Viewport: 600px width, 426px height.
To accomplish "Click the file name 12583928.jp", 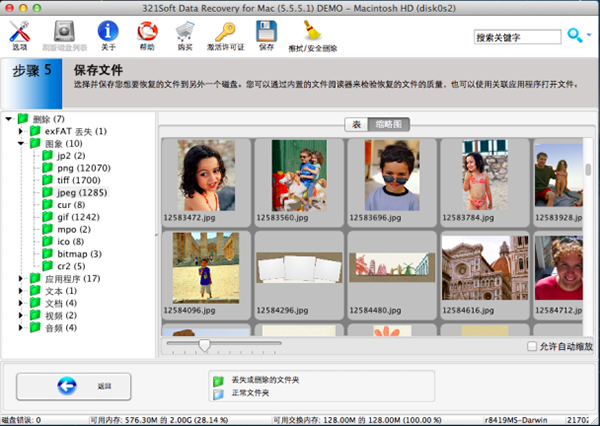I will (559, 217).
